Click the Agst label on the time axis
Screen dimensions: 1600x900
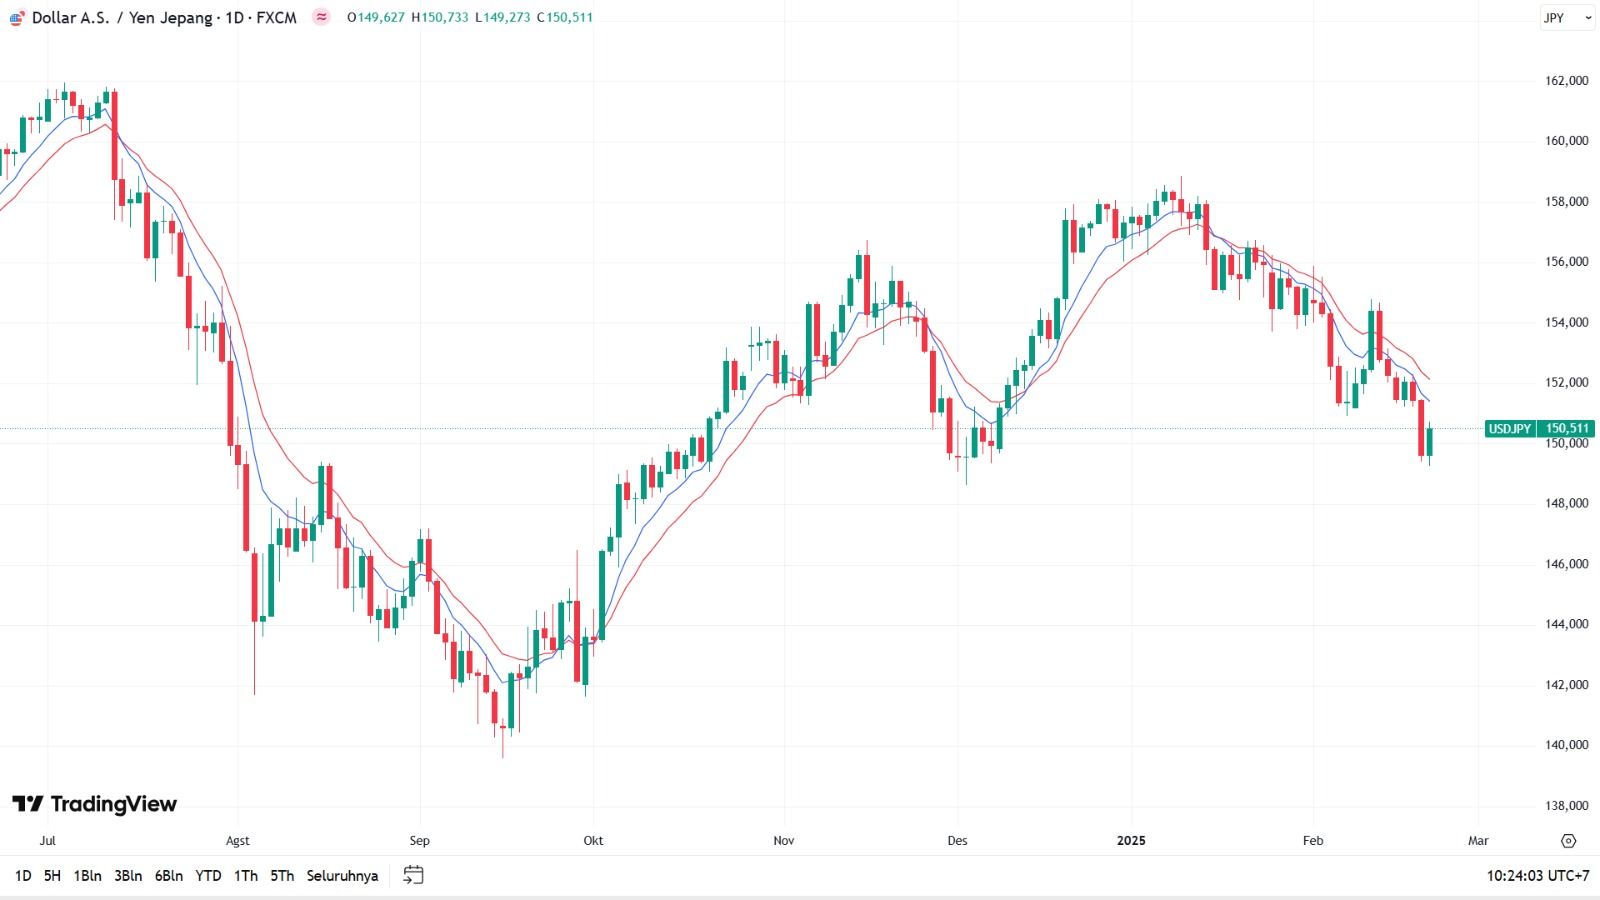point(238,841)
